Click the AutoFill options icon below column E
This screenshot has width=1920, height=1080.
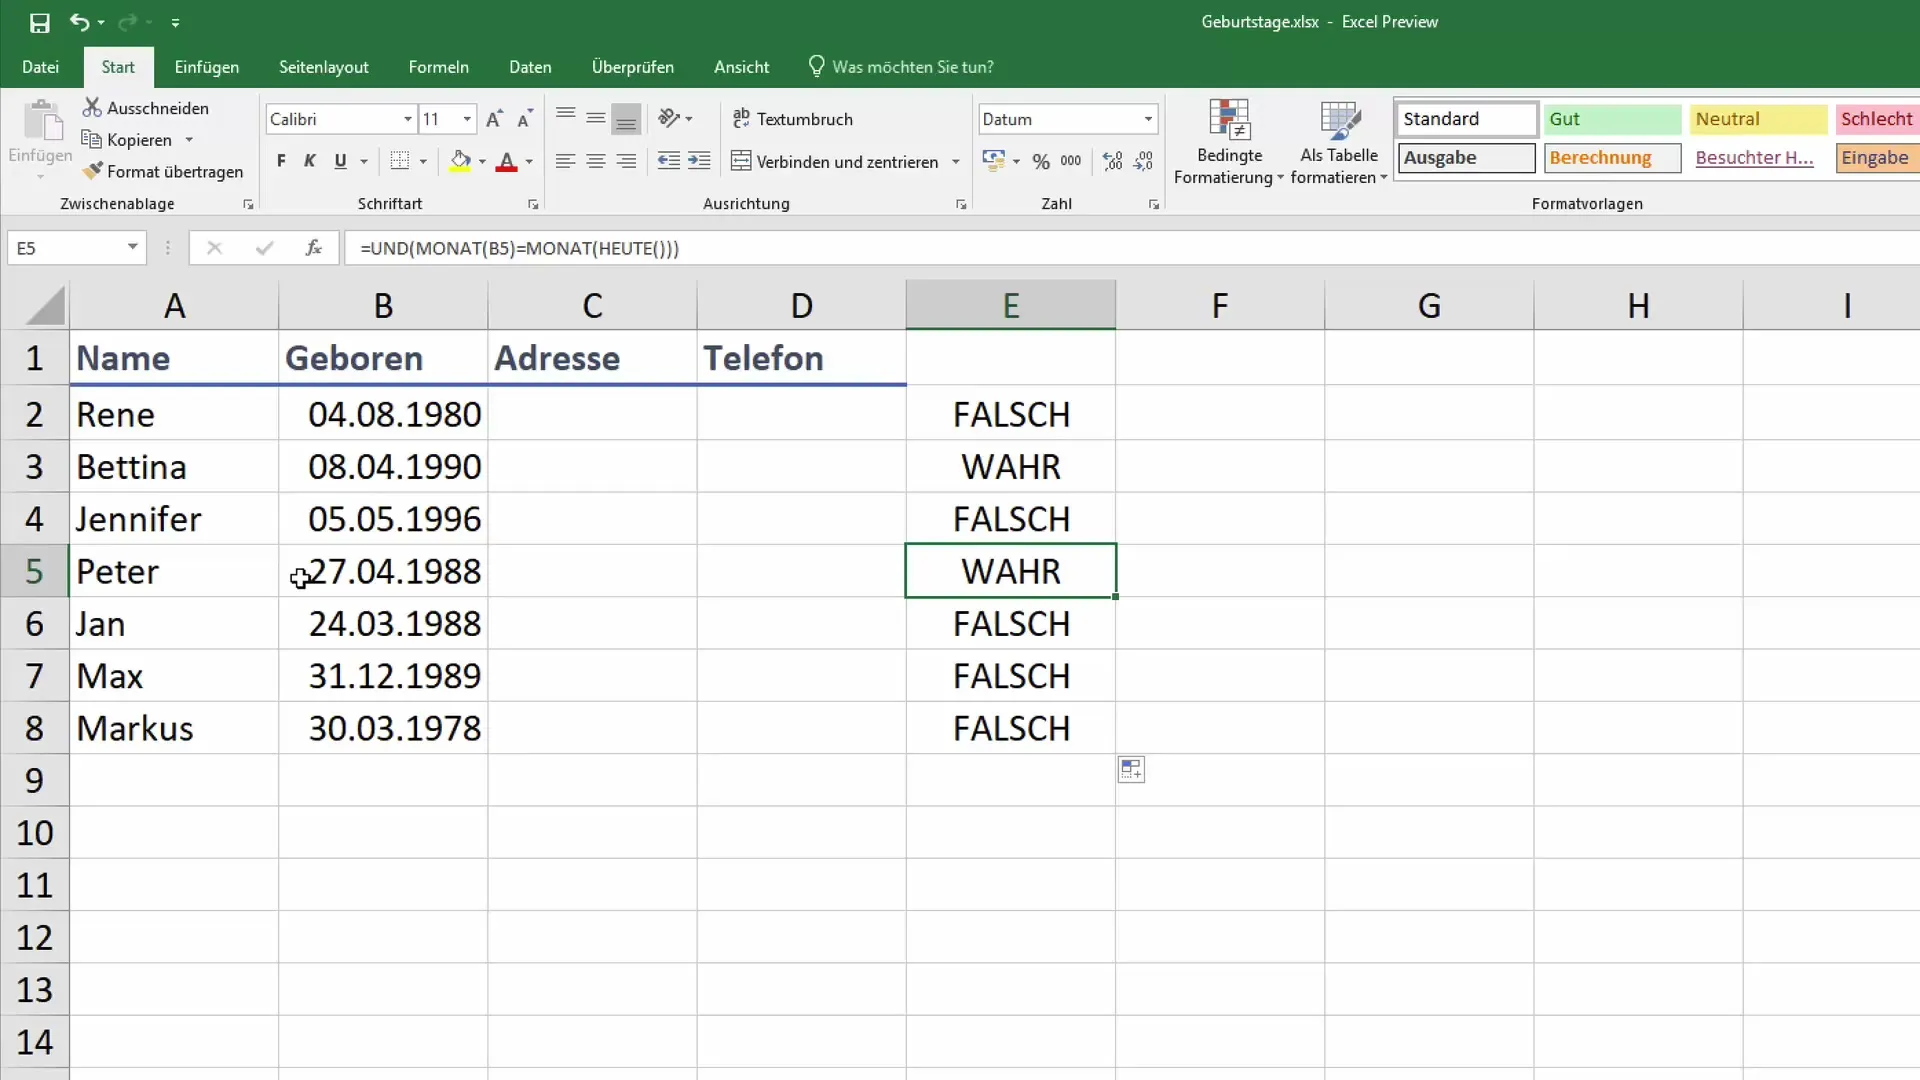click(1131, 769)
